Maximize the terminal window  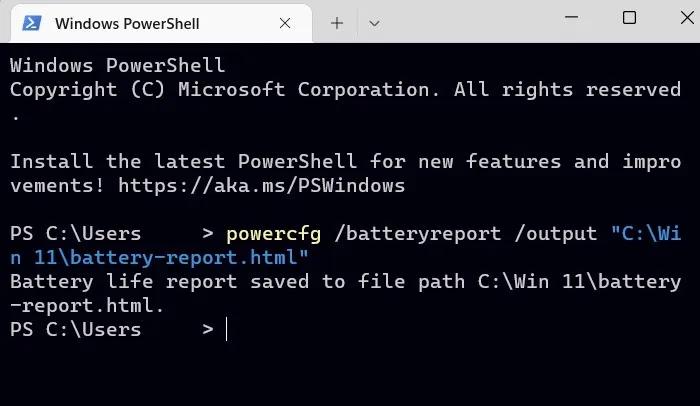click(629, 18)
